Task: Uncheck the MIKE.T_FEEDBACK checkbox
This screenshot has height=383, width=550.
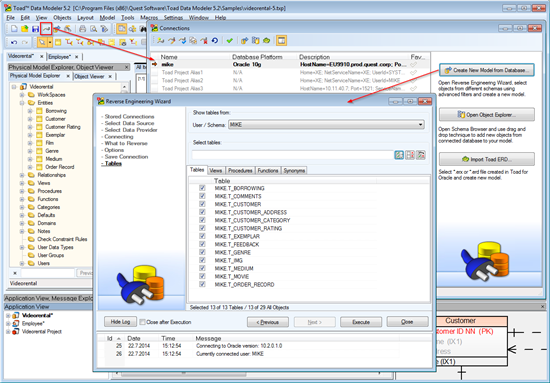Action: point(202,244)
